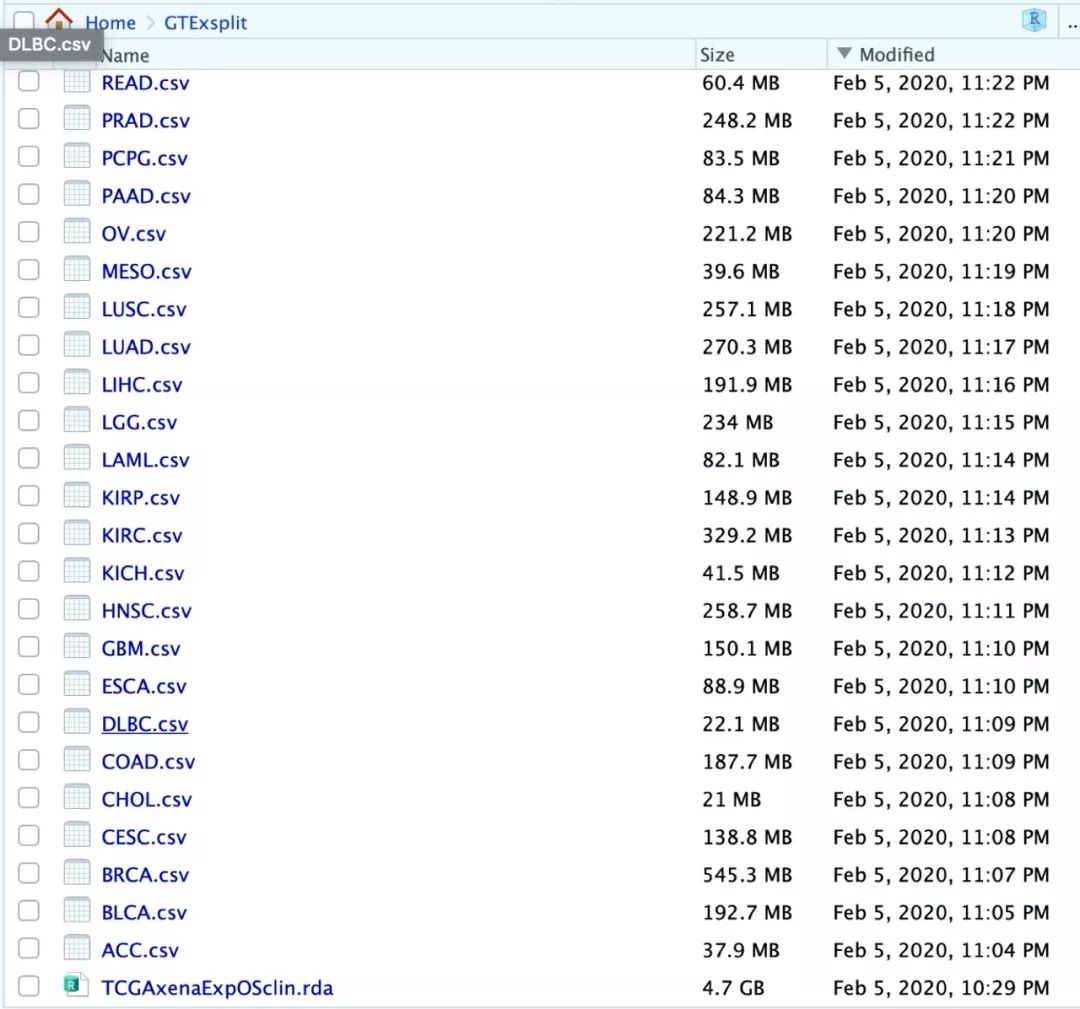Click the Feb 5, 2020, 10:29 PM date

(942, 988)
